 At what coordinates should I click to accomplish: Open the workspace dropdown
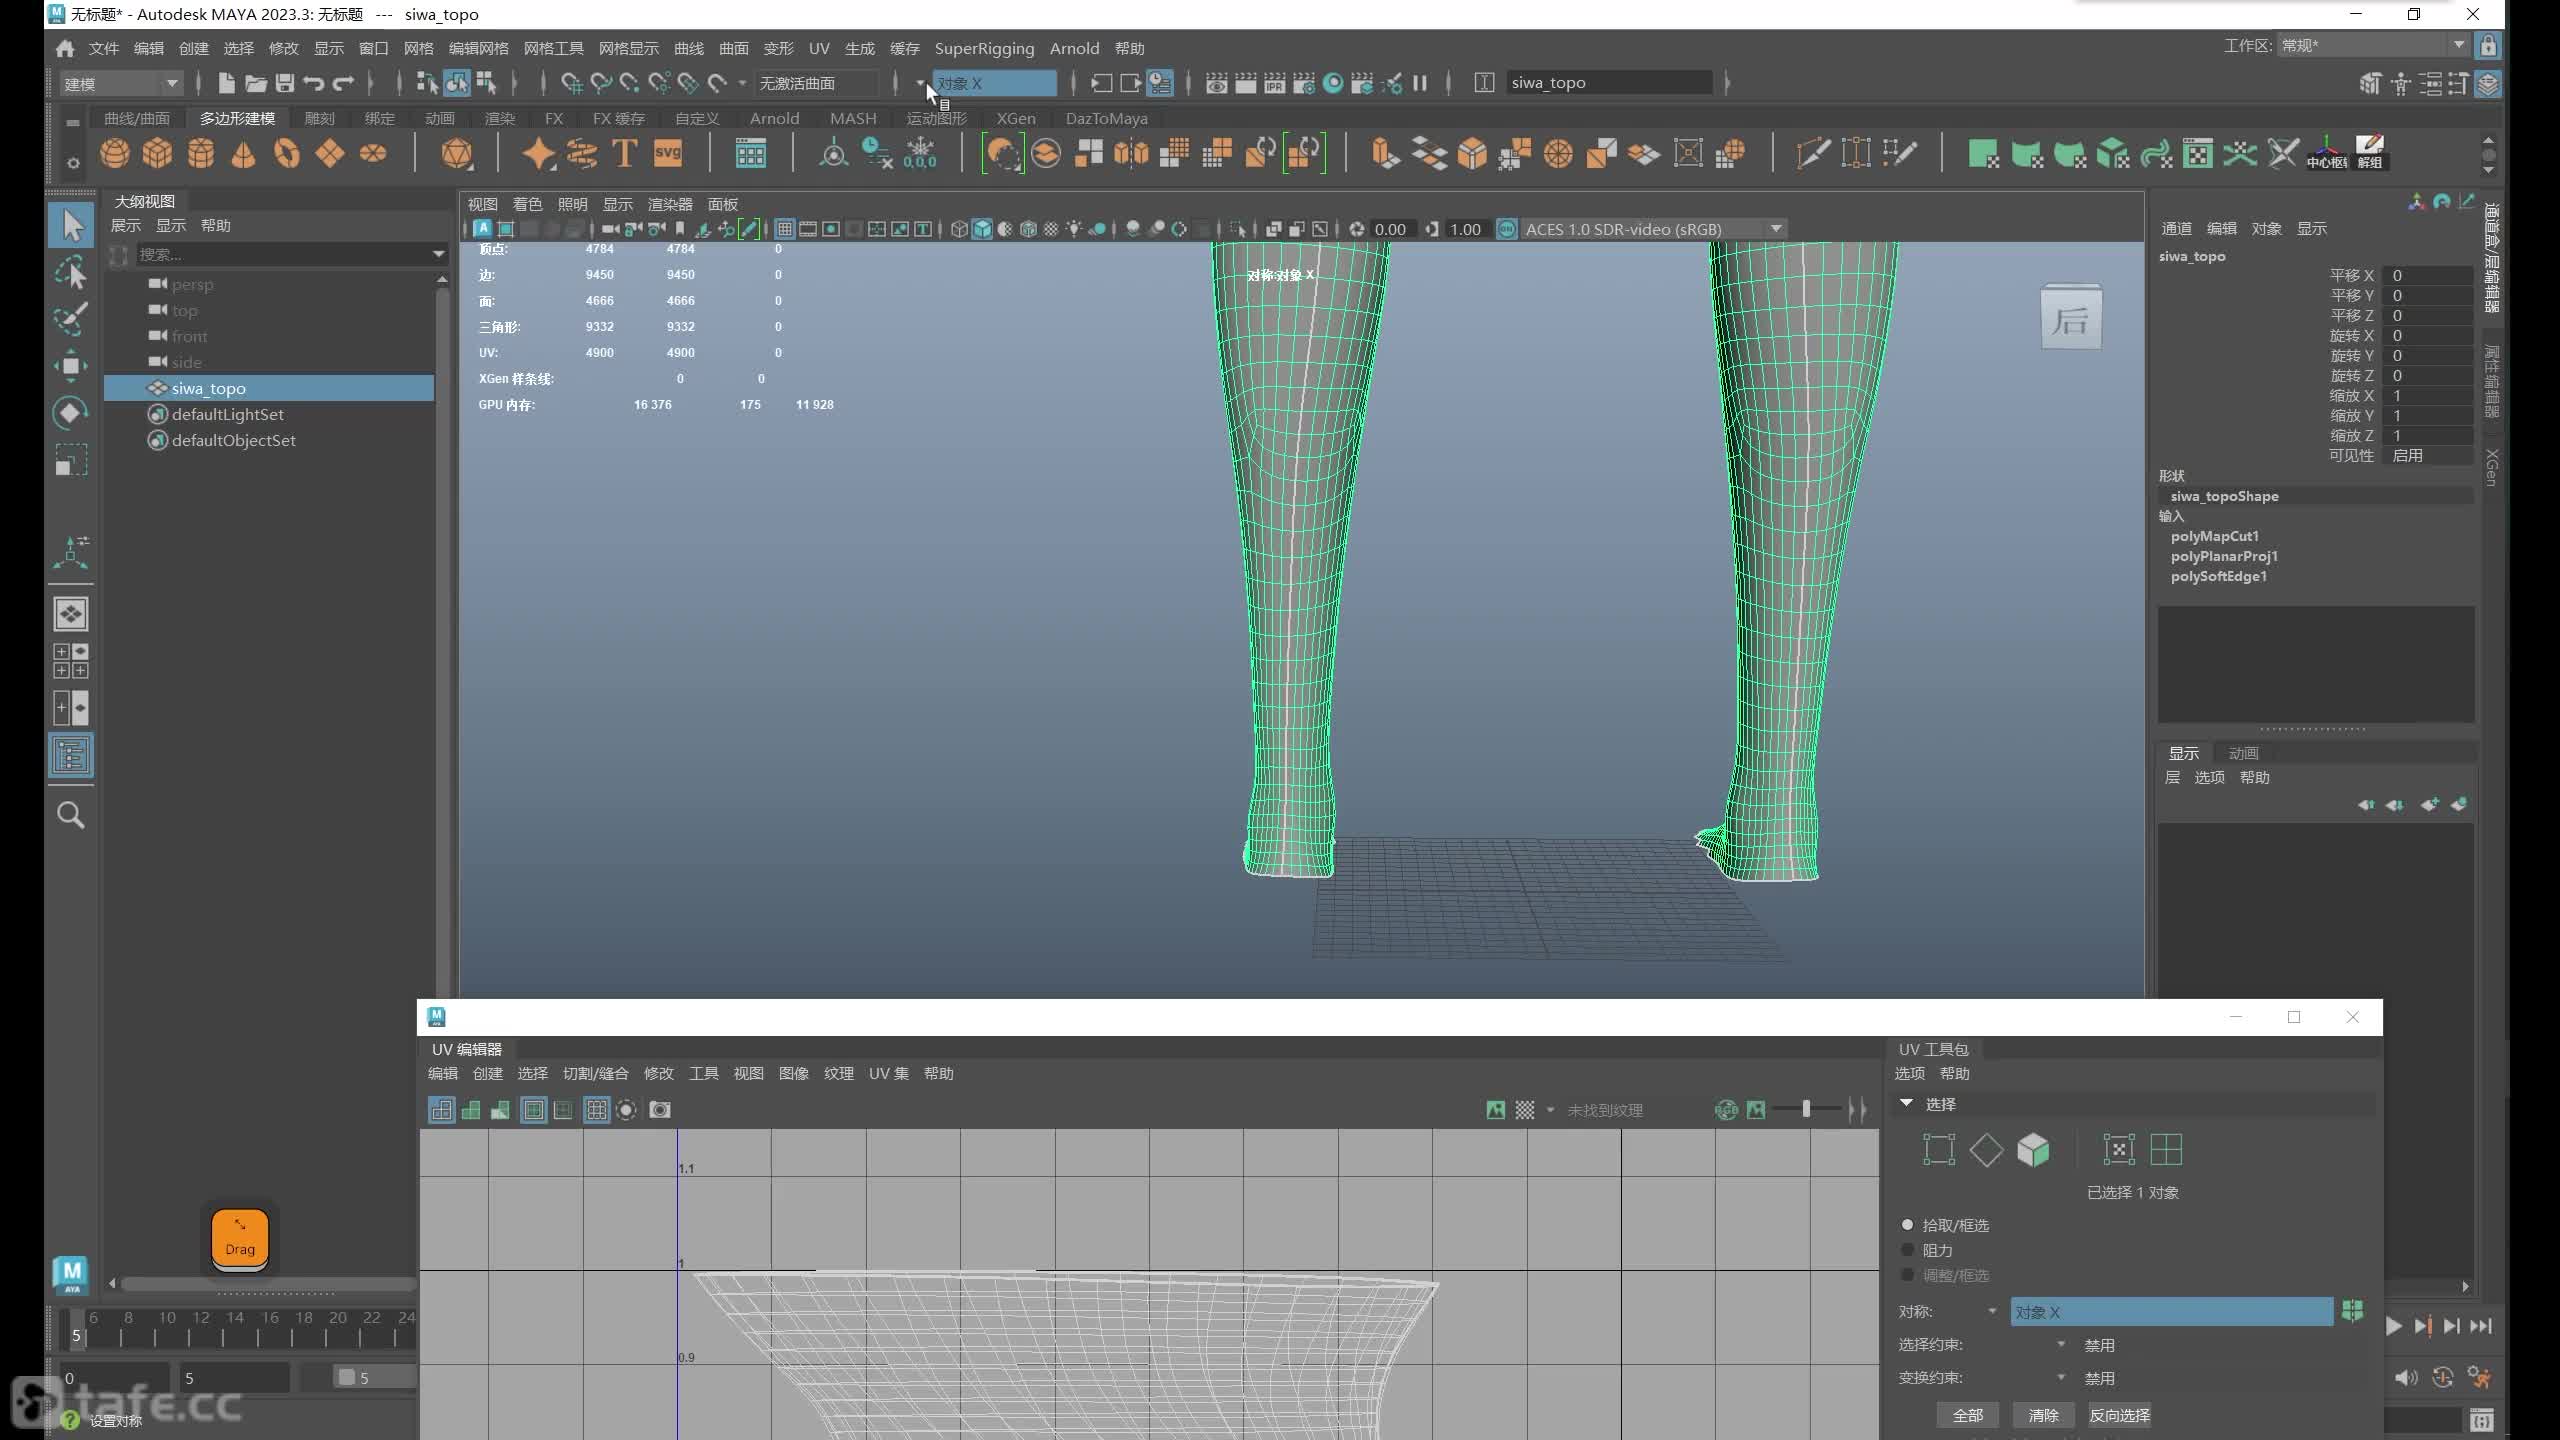click(x=2372, y=46)
